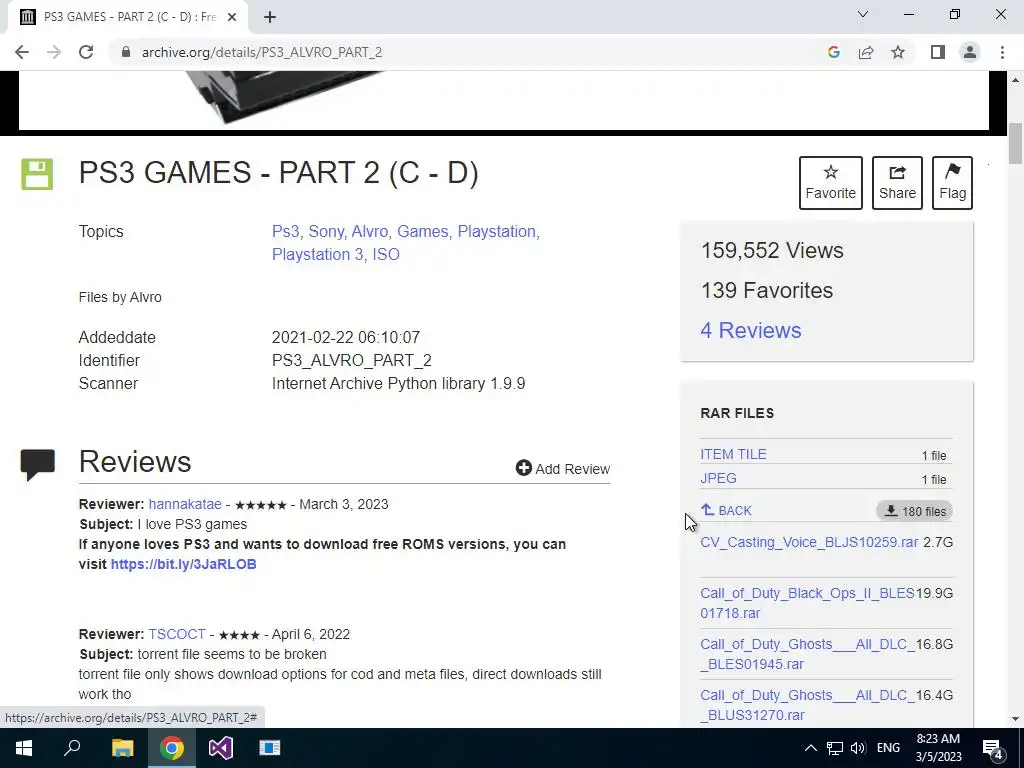Open the Ps3 topic link
1024x768 pixels.
click(285, 231)
